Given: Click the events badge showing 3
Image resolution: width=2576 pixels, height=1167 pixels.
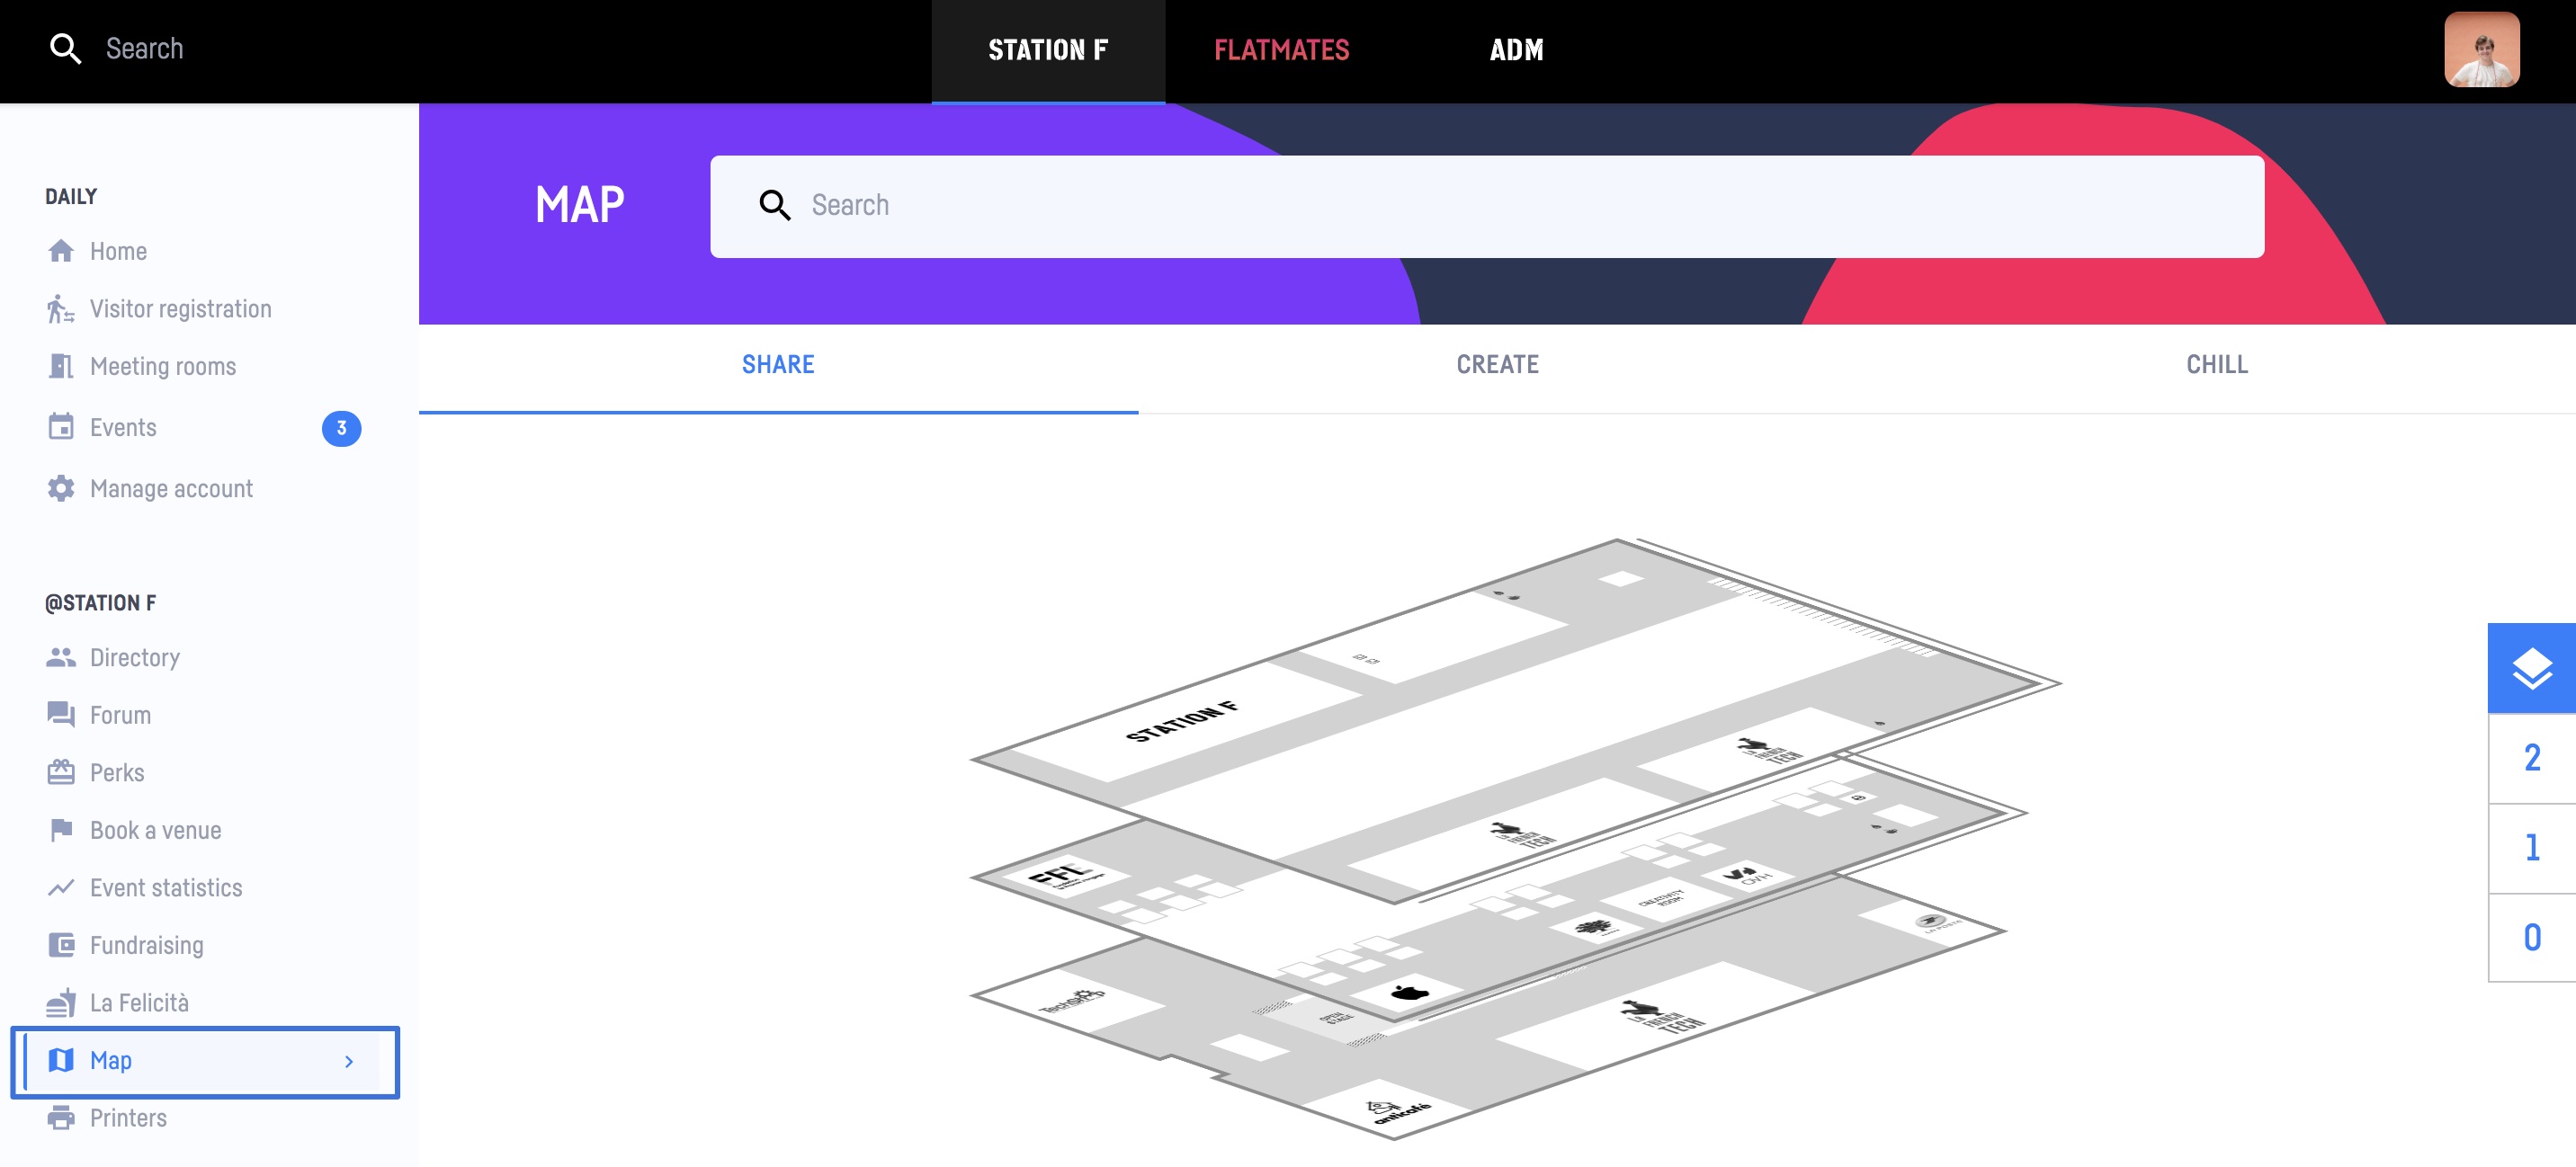Looking at the screenshot, I should point(341,428).
